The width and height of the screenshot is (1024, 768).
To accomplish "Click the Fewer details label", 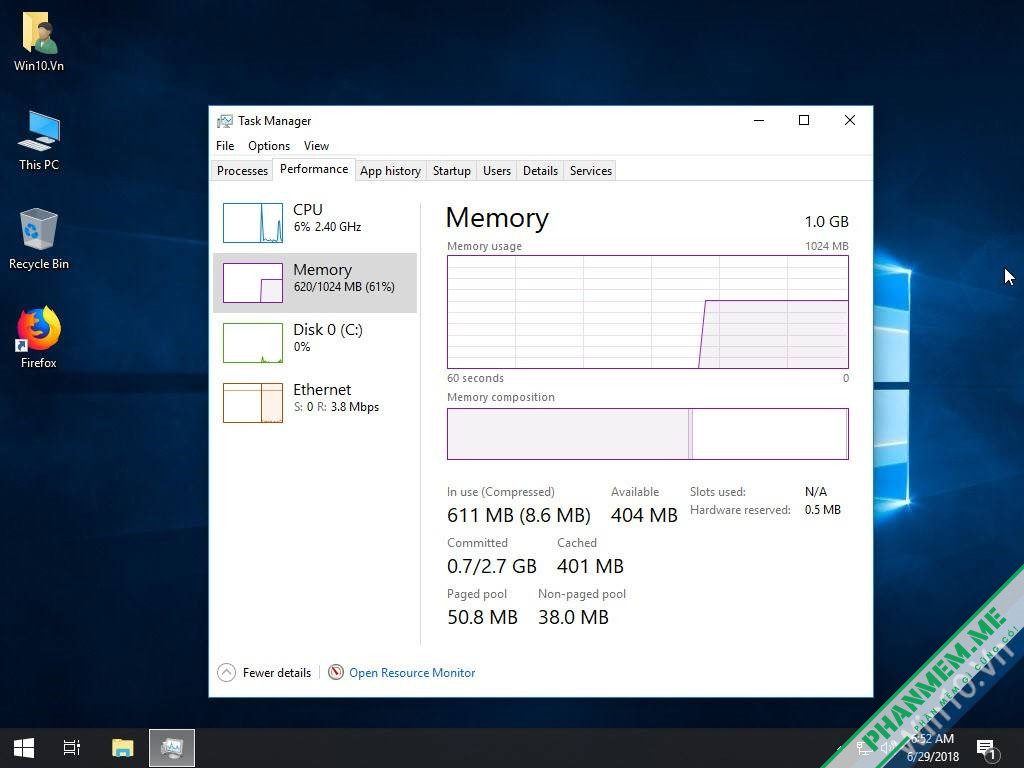I will click(277, 673).
